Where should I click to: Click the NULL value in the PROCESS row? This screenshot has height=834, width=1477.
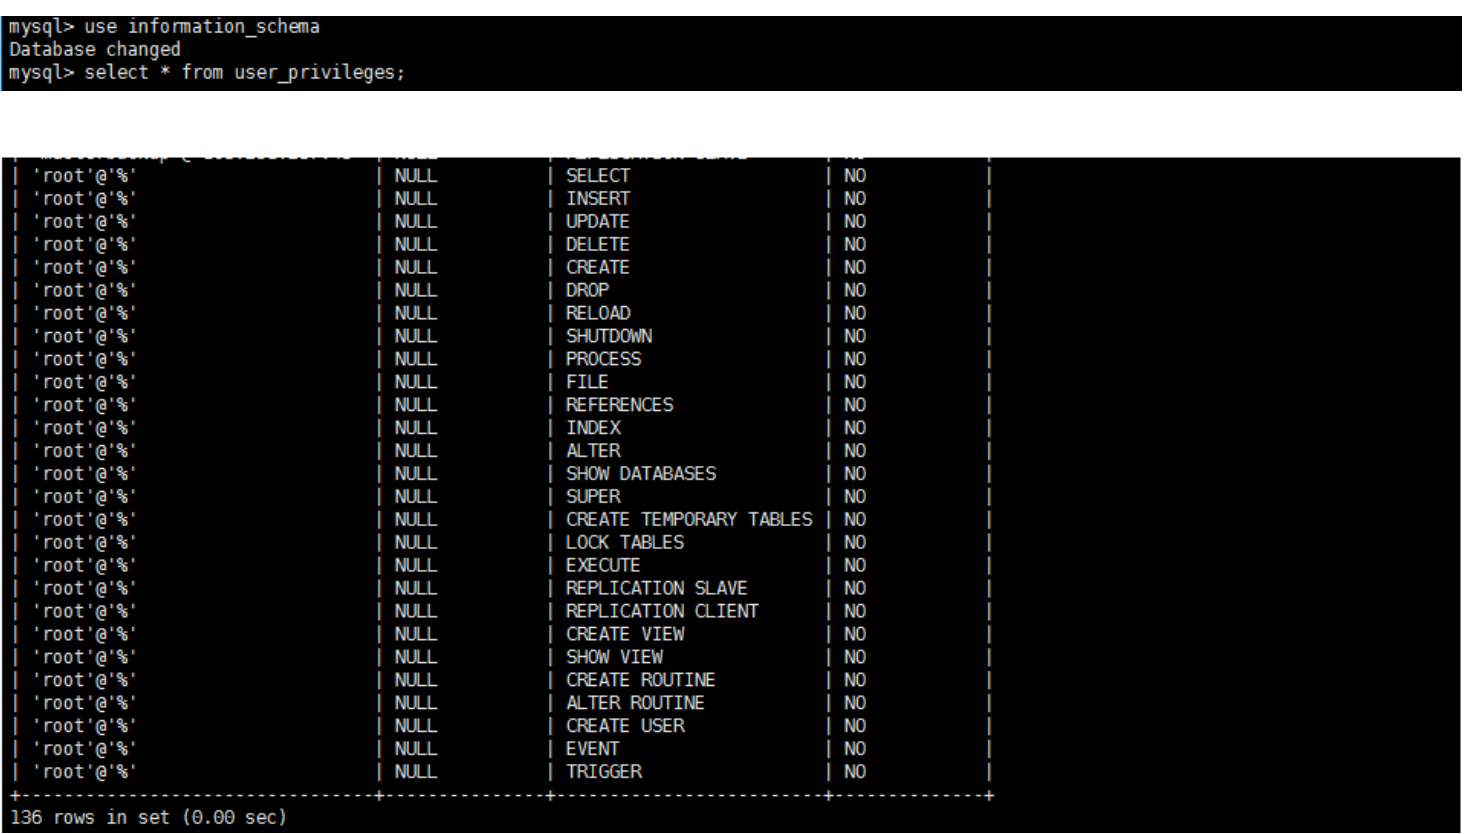[415, 359]
